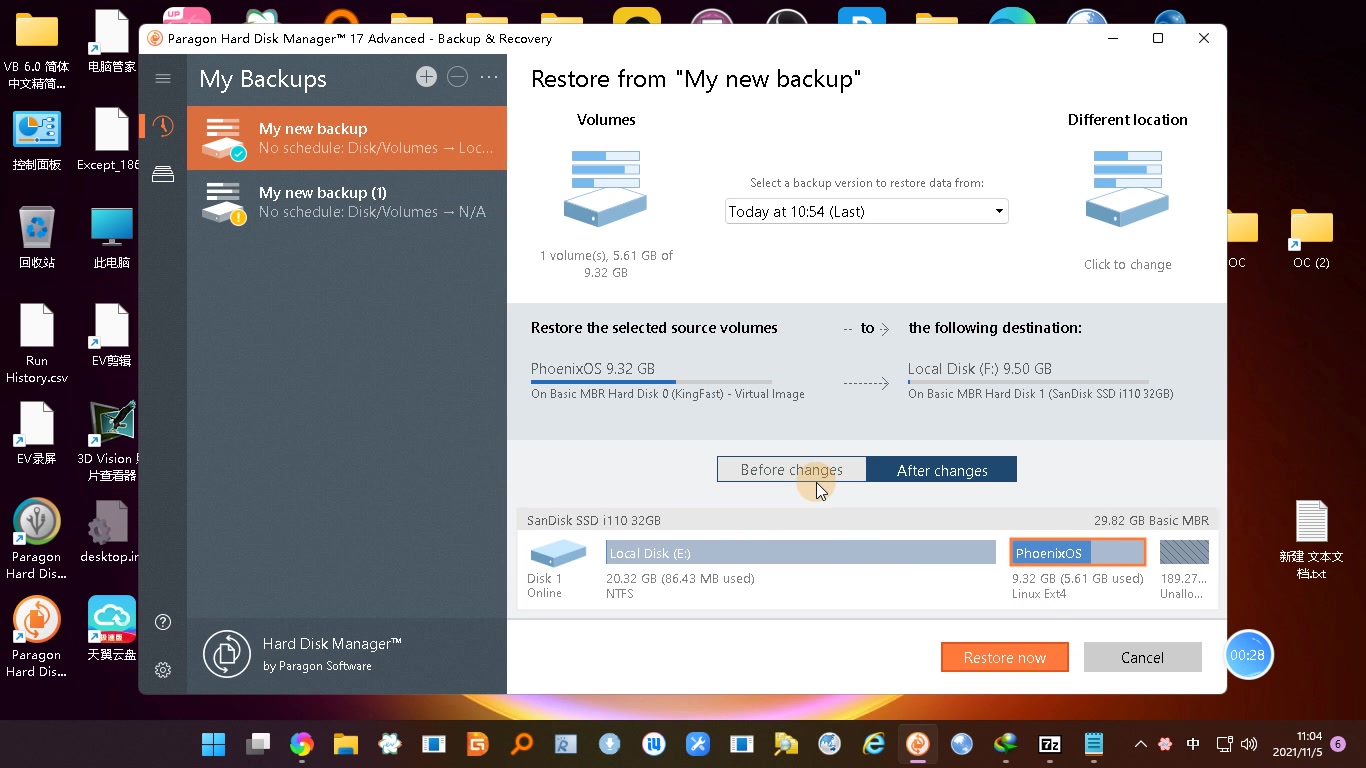Select the PhoenixOS partition bar

click(x=1078, y=552)
